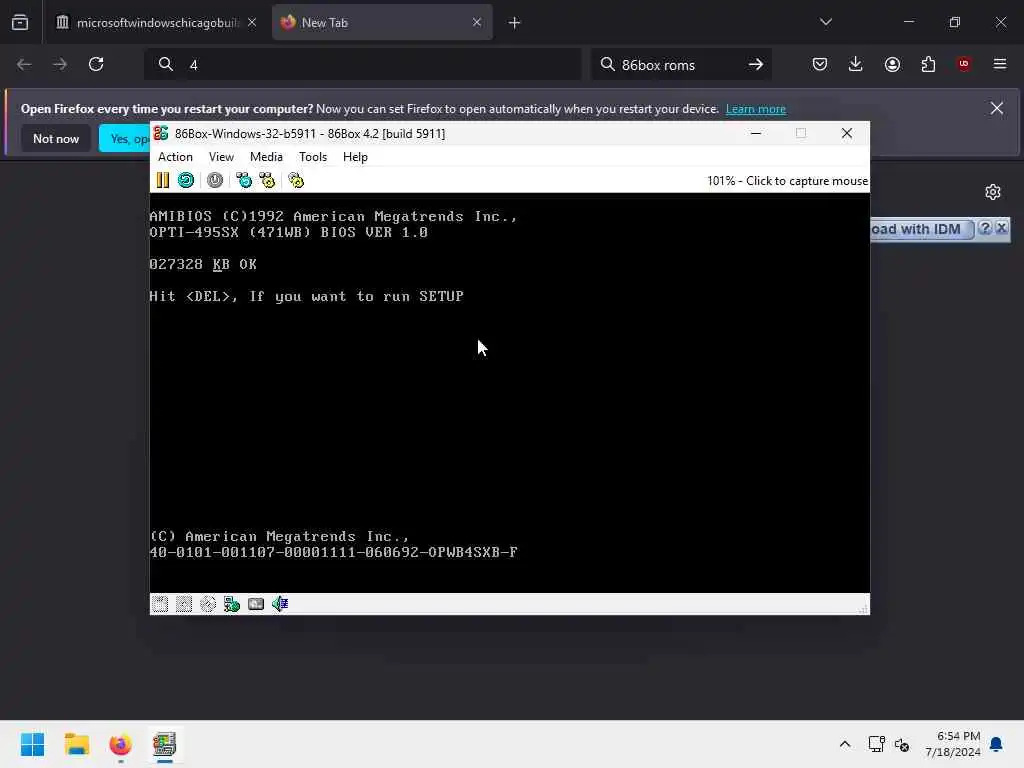The height and width of the screenshot is (768, 1024).
Task: Click the 86Box taskbar icon
Action: coord(165,744)
